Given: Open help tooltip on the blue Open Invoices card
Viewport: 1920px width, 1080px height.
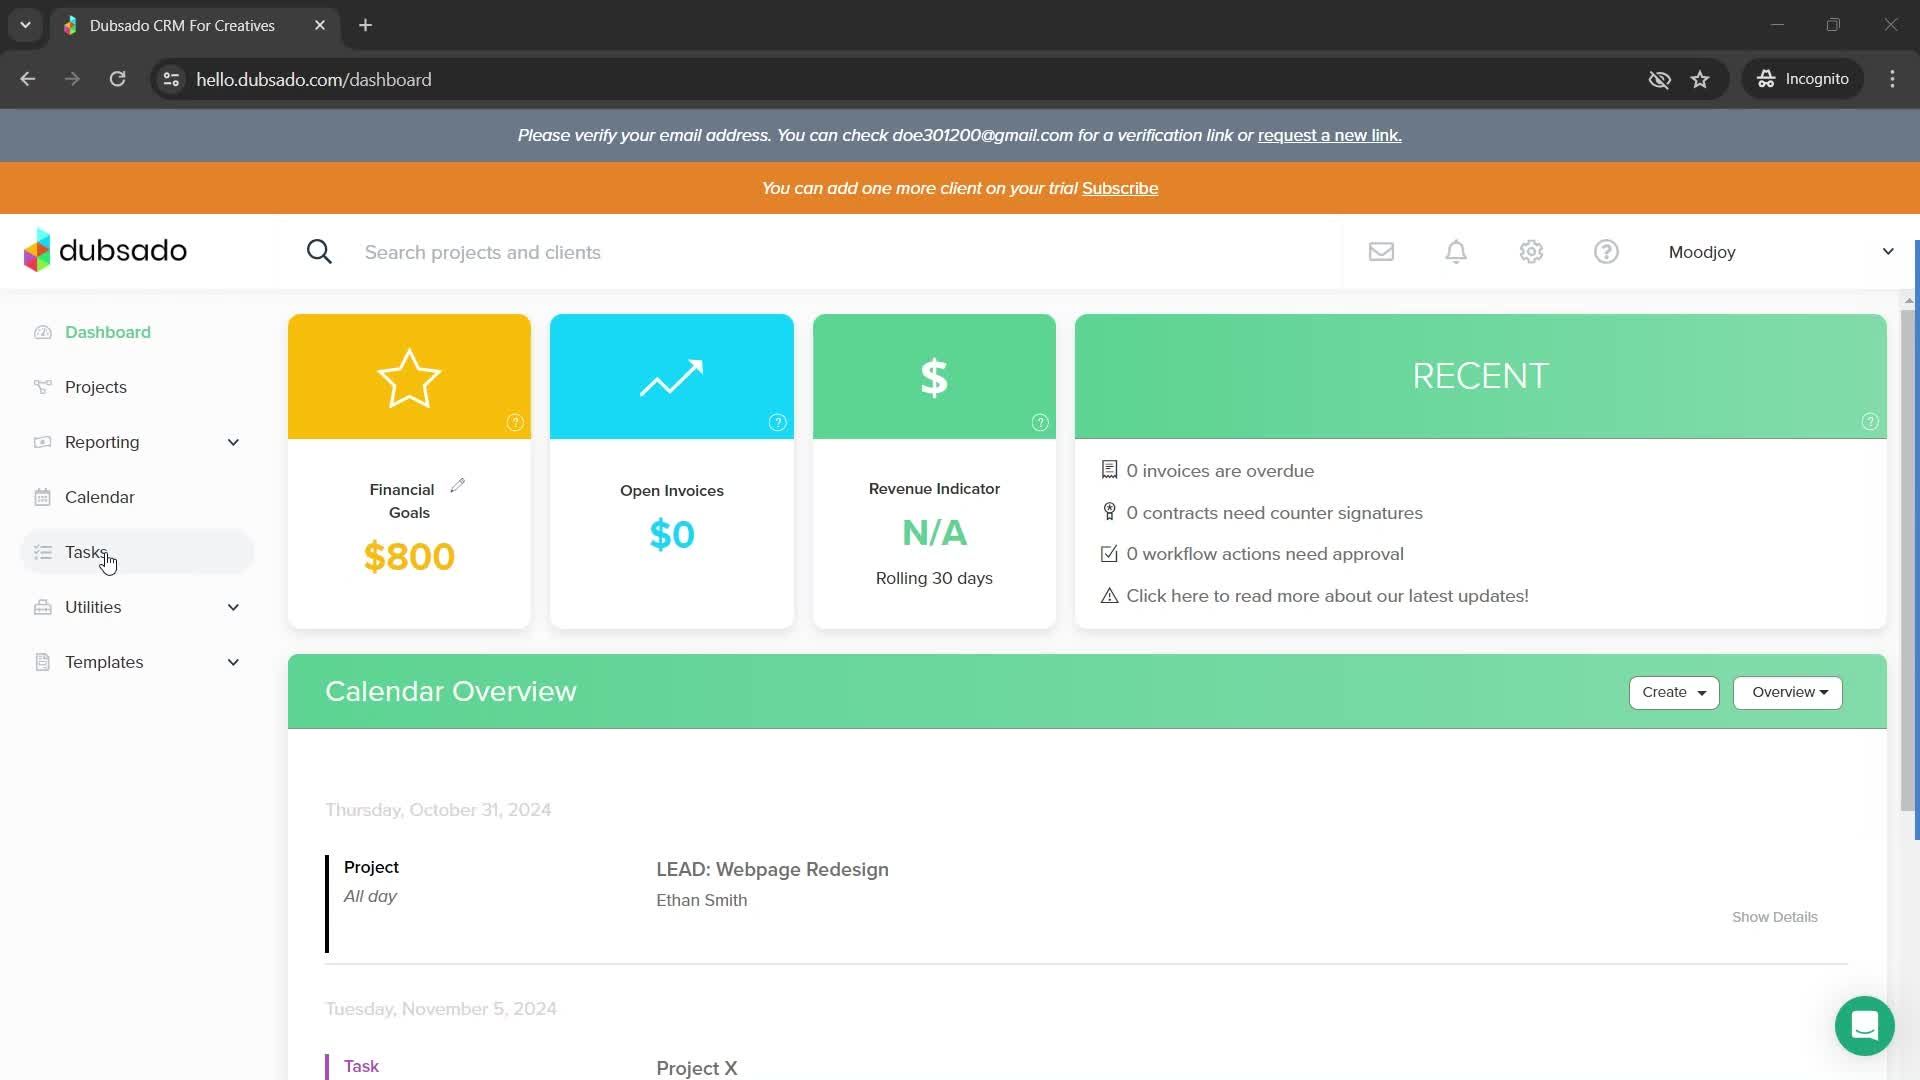Looking at the screenshot, I should click(777, 422).
